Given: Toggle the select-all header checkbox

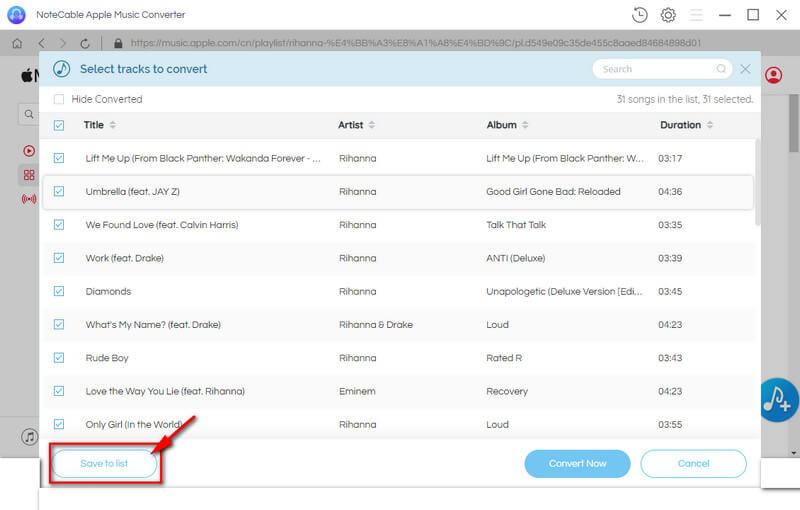Looking at the screenshot, I should pyautogui.click(x=59, y=125).
